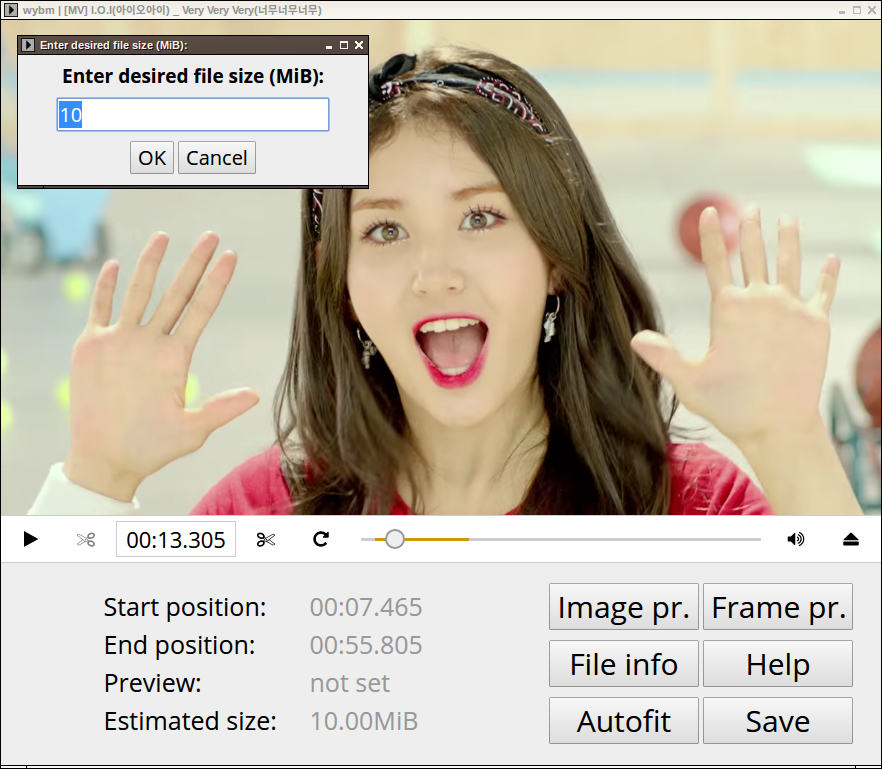
Task: Close the wybm main window
Action: coord(872,10)
